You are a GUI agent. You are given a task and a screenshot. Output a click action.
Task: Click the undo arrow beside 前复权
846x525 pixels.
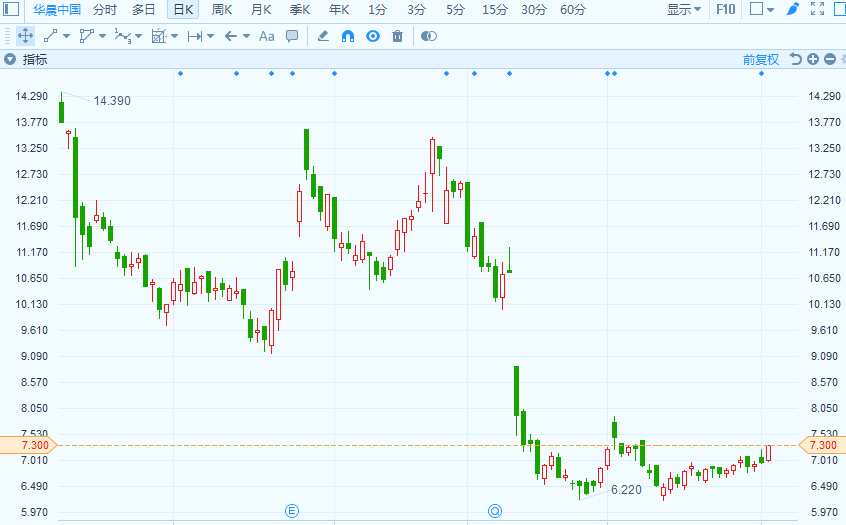pyautogui.click(x=795, y=59)
